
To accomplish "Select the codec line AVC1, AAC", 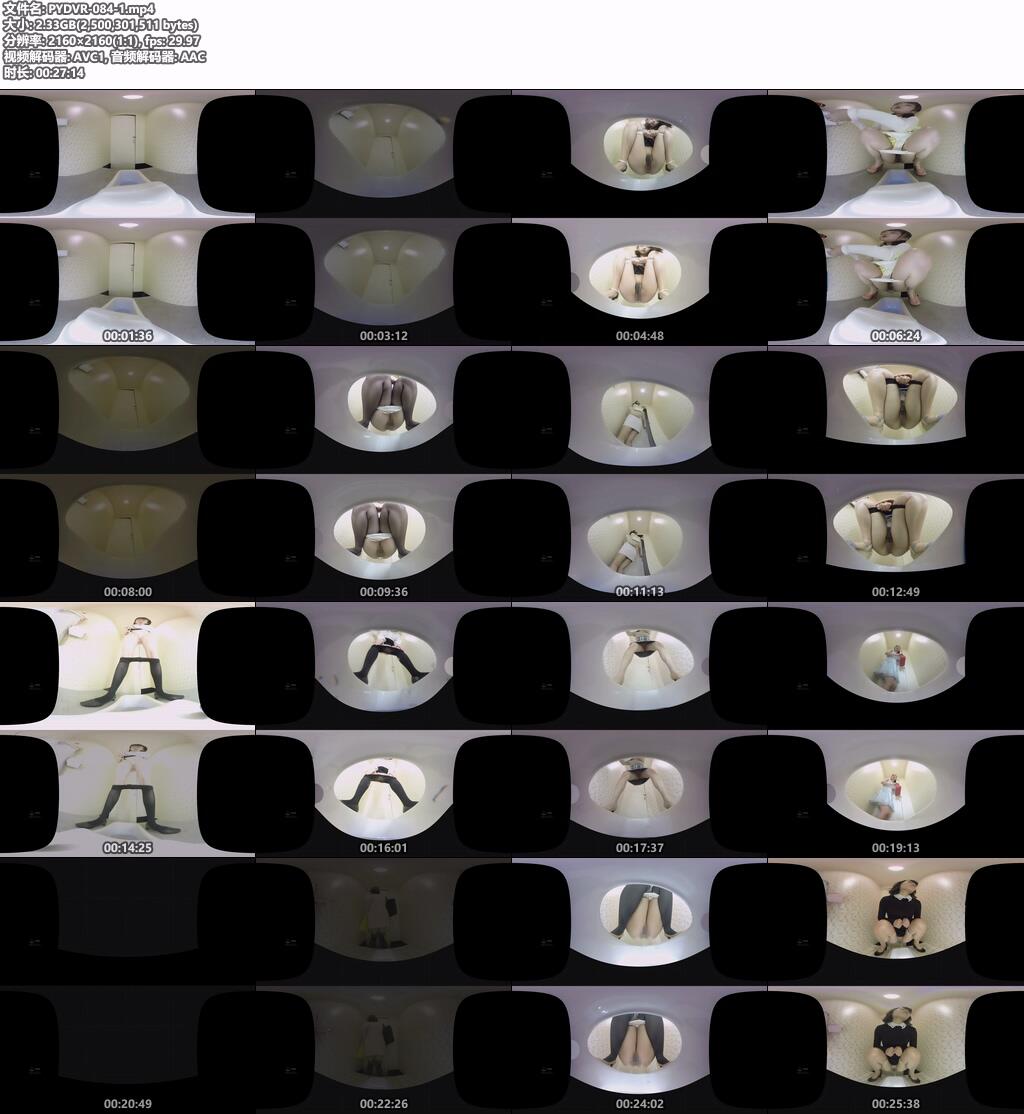I will (x=104, y=57).
